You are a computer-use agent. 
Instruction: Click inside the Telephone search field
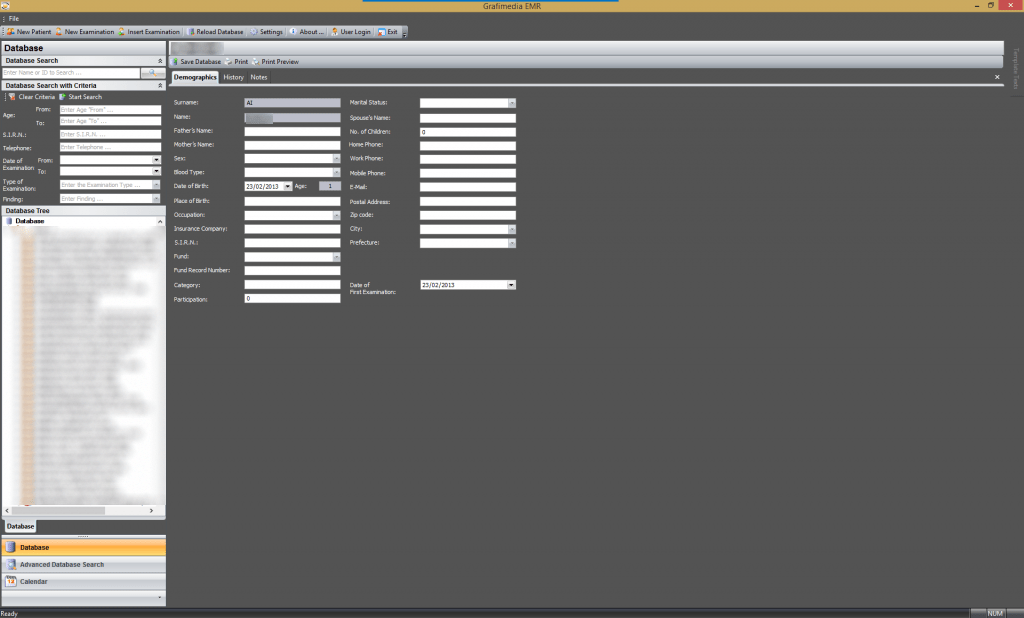point(110,146)
